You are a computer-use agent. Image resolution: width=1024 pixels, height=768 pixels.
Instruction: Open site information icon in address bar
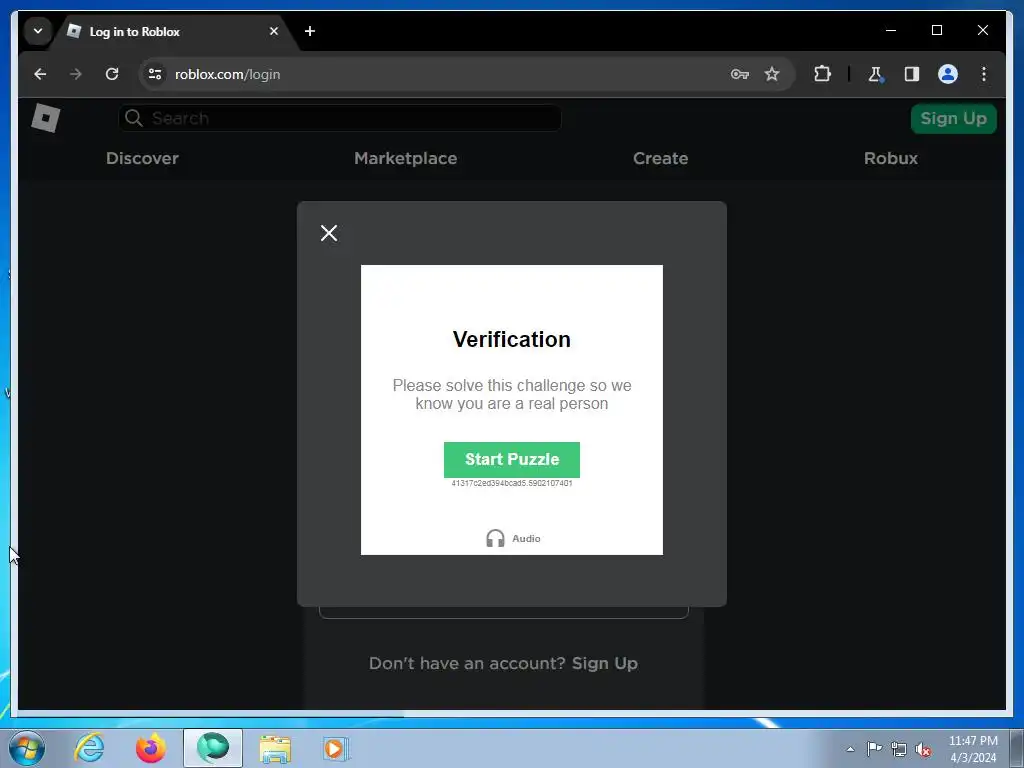[155, 74]
